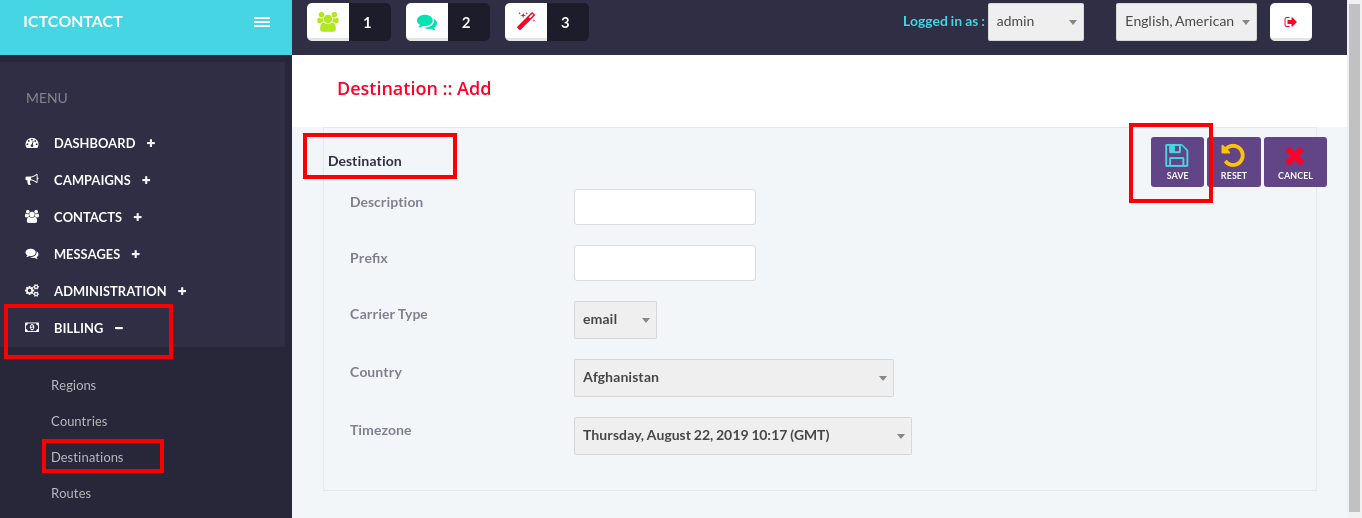Click the Dashboard gauge icon
This screenshot has height=518, width=1362.
point(32,143)
